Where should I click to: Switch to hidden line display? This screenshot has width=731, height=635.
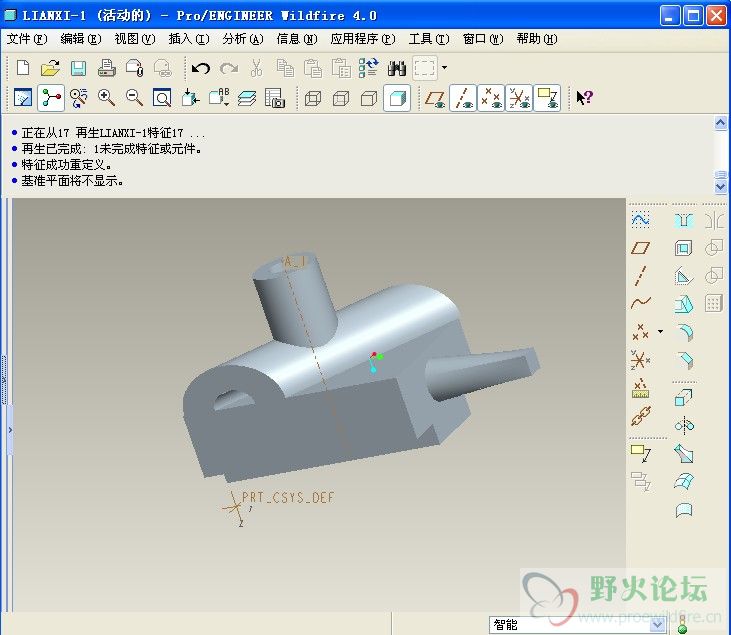click(341, 98)
